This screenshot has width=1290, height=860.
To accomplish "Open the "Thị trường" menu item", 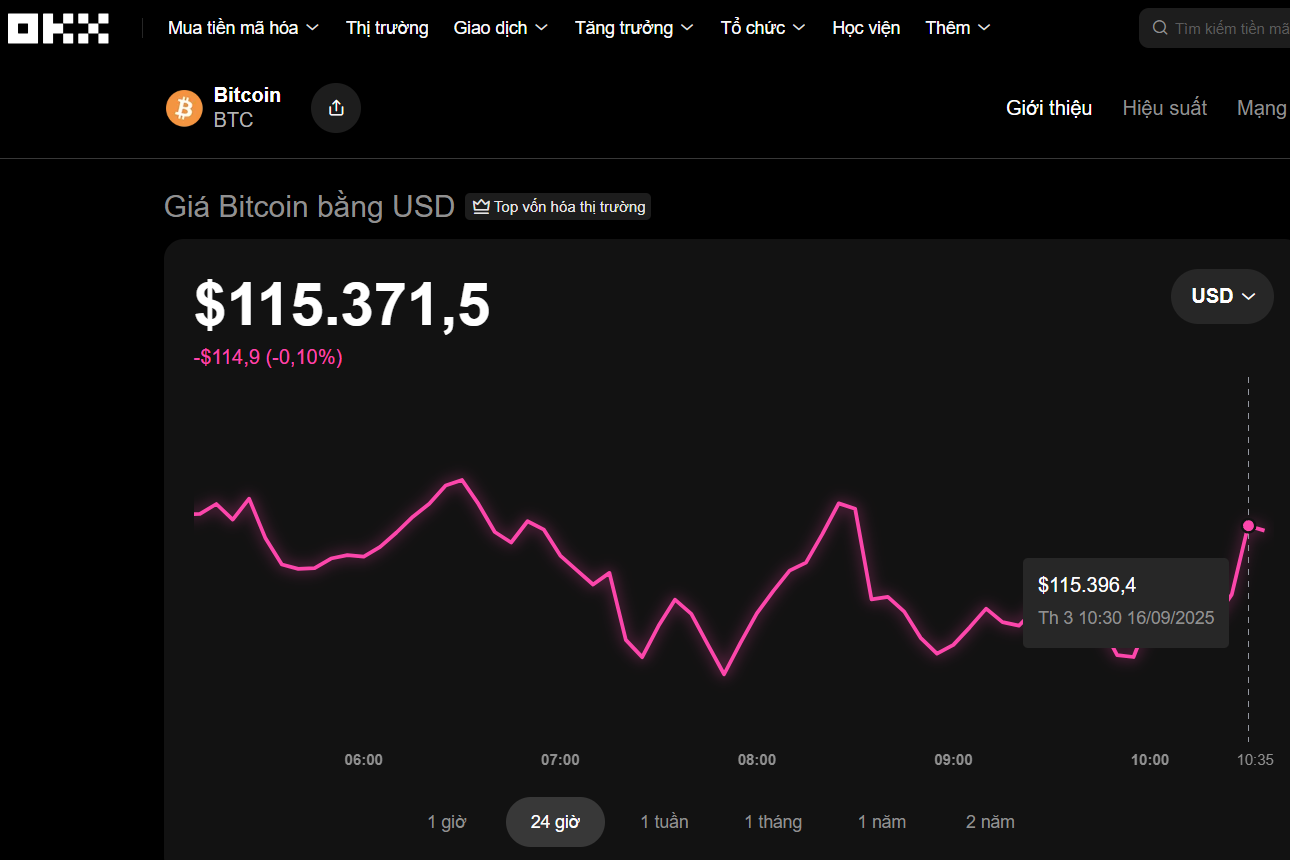I will (387, 27).
